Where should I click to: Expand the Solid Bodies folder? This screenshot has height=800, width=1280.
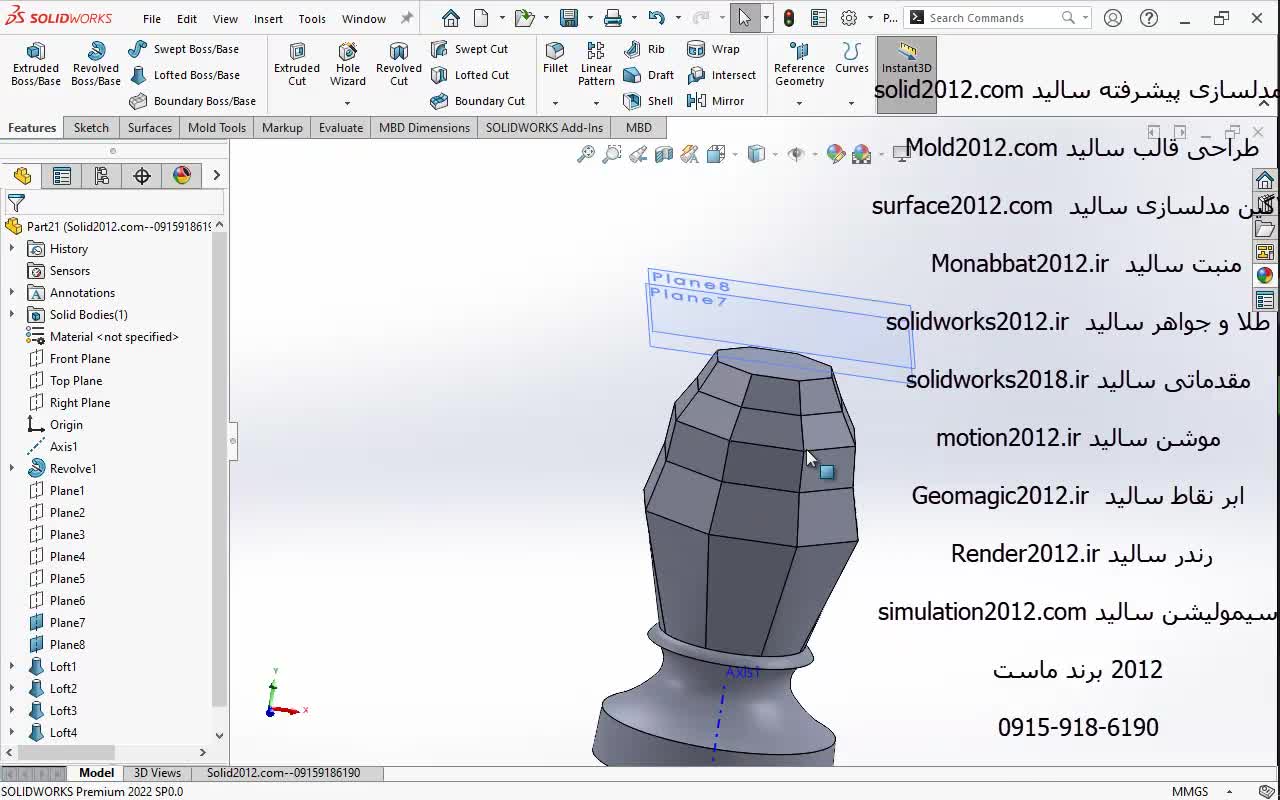coord(12,315)
